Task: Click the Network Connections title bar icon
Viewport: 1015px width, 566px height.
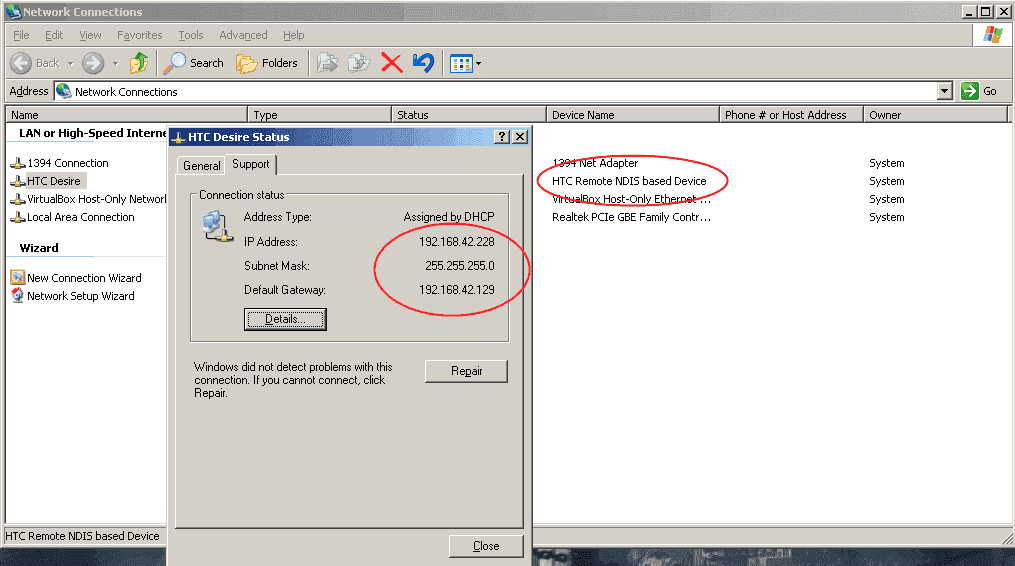Action: click(x=13, y=11)
